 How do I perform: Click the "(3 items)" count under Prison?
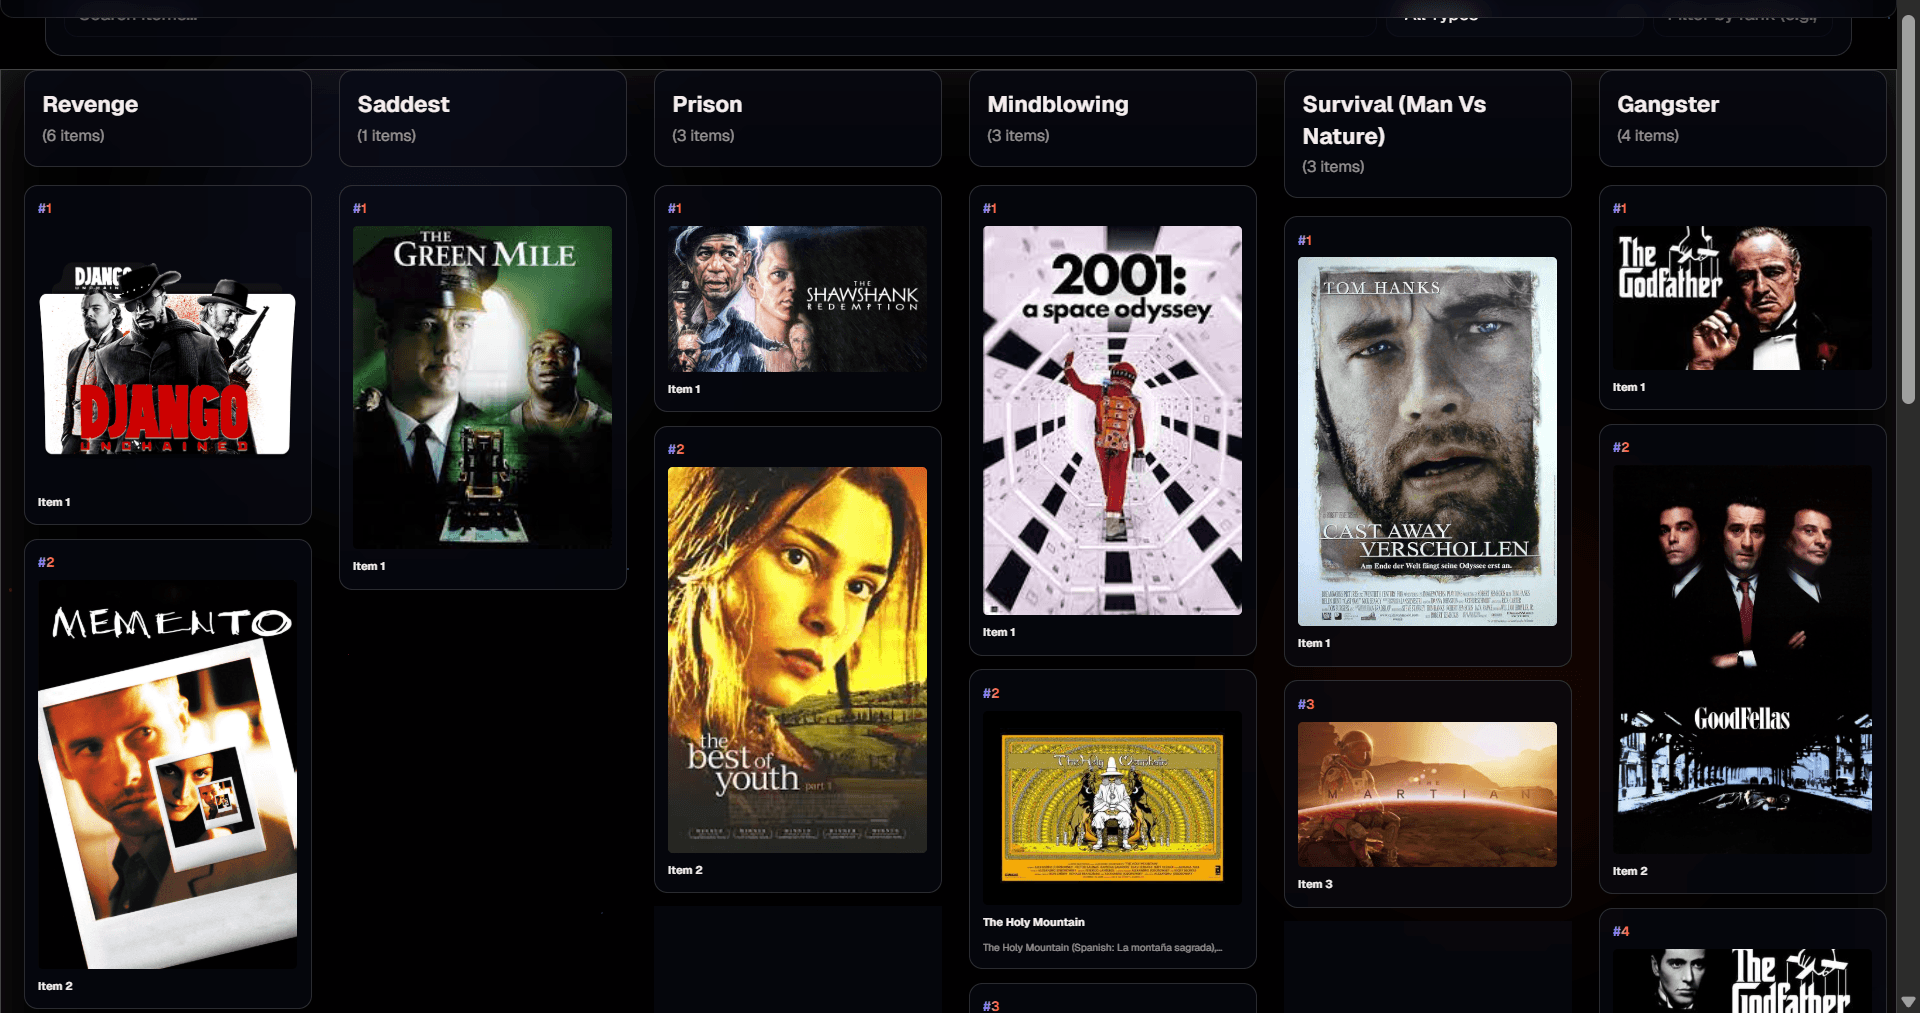click(x=703, y=135)
